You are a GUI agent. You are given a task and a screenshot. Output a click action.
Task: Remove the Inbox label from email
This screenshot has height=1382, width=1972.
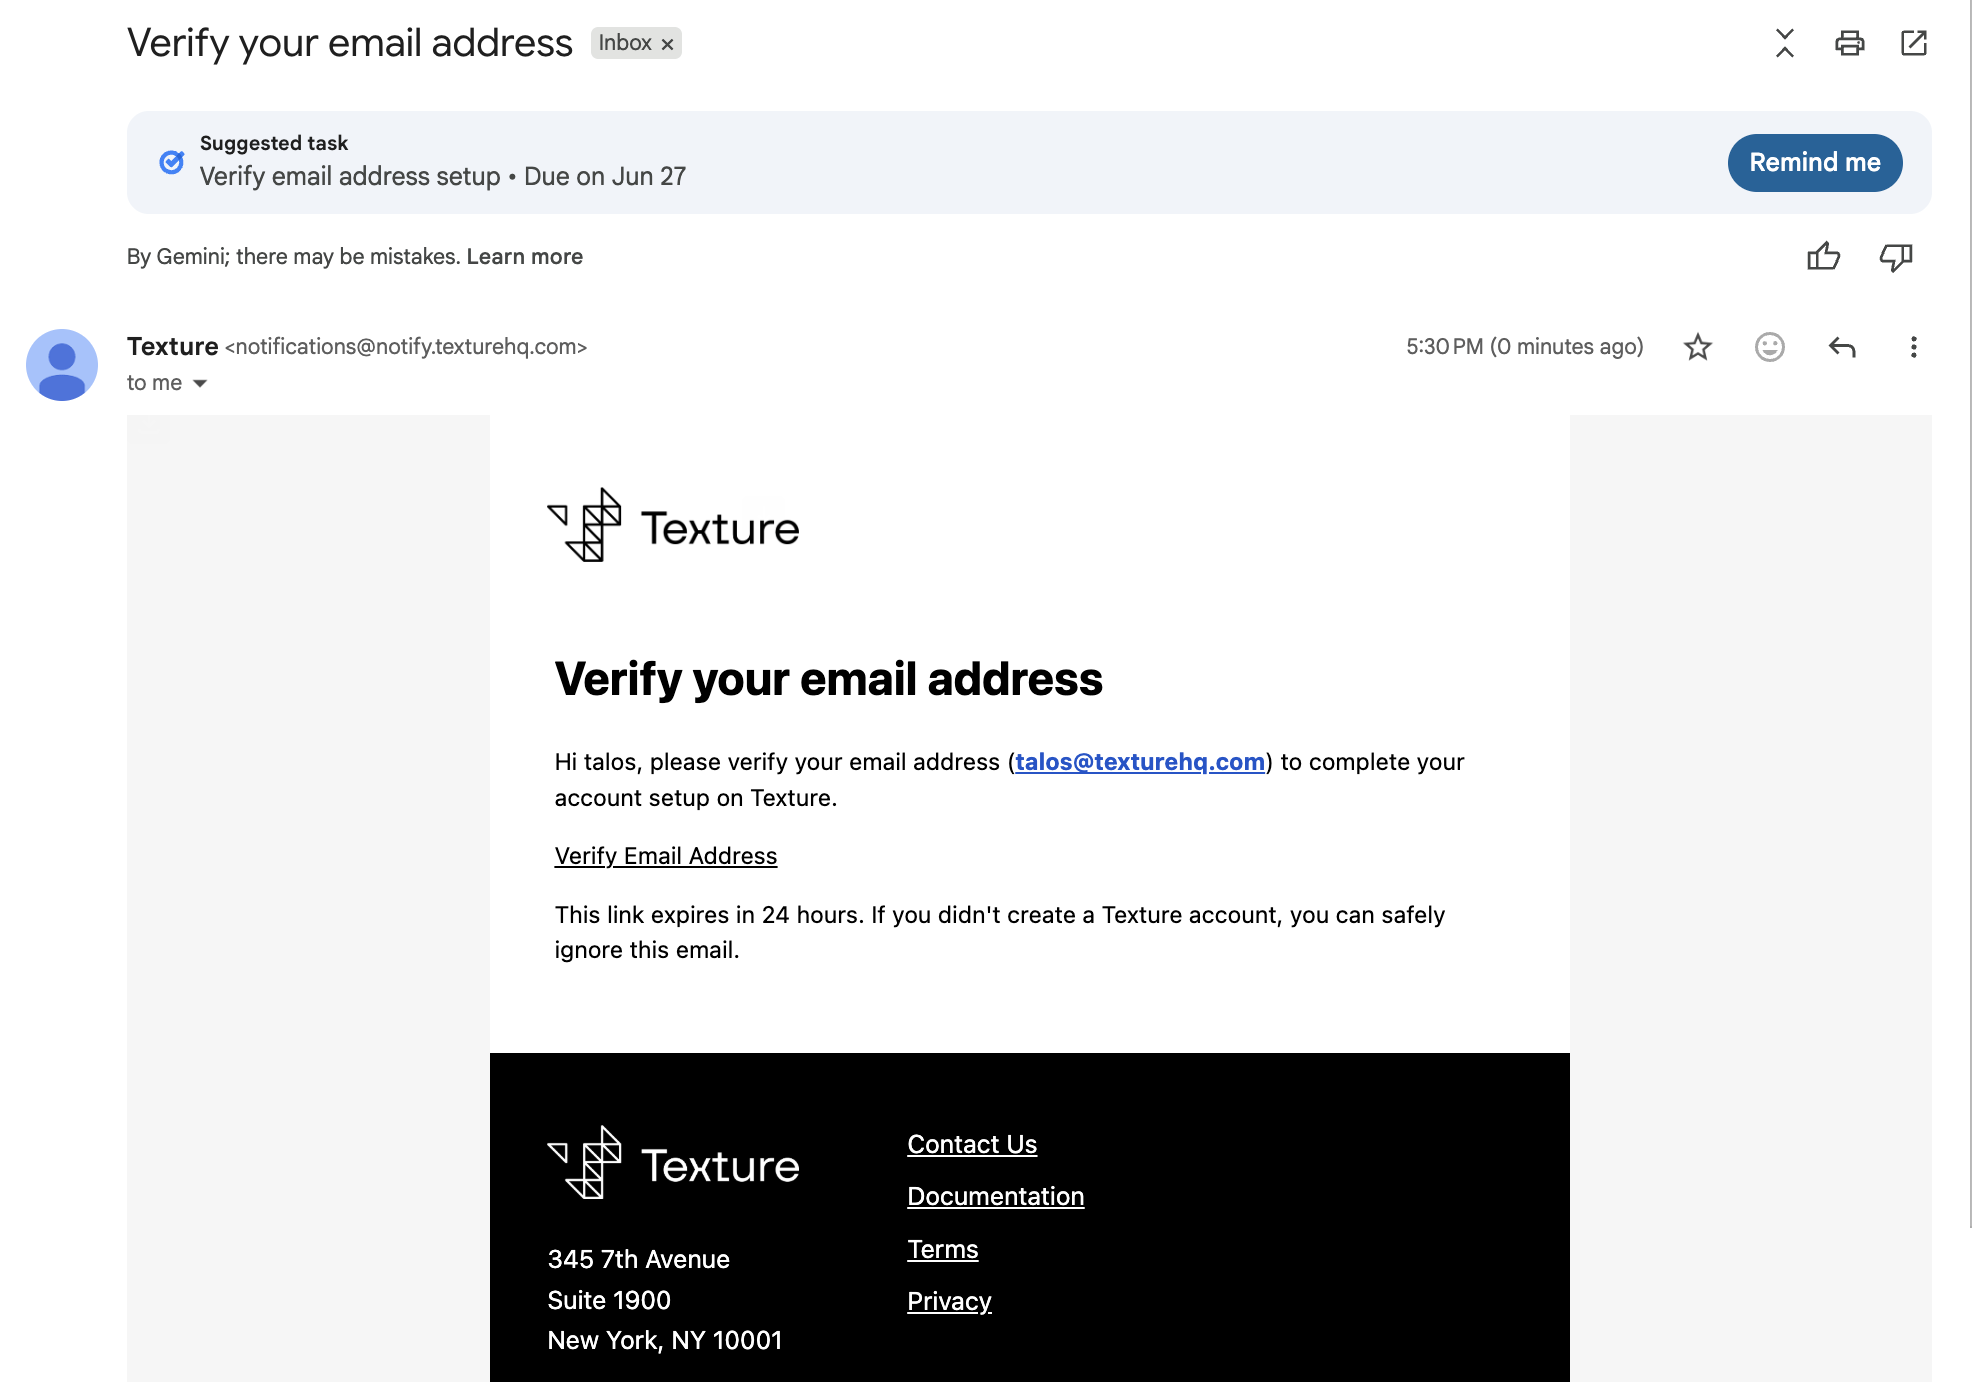(x=667, y=44)
